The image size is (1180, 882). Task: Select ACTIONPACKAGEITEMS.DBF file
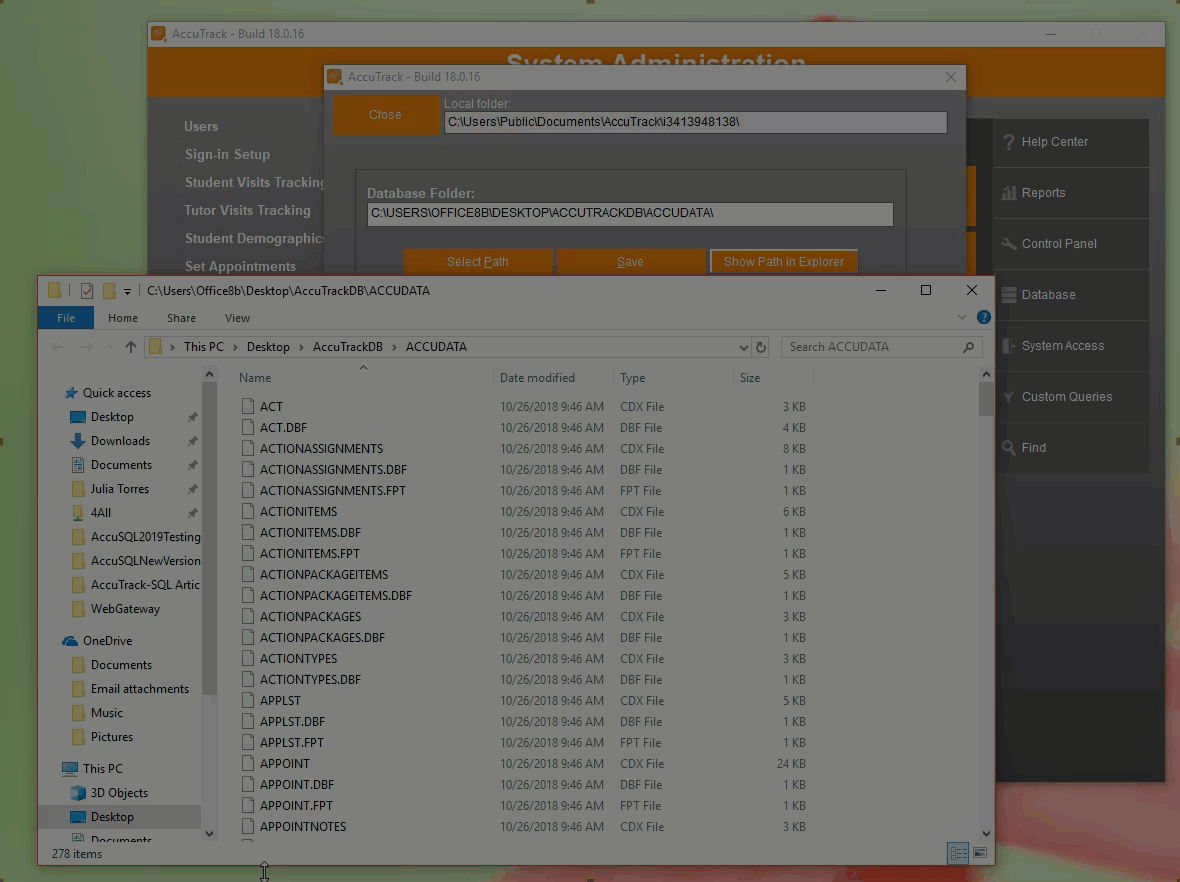[336, 596]
